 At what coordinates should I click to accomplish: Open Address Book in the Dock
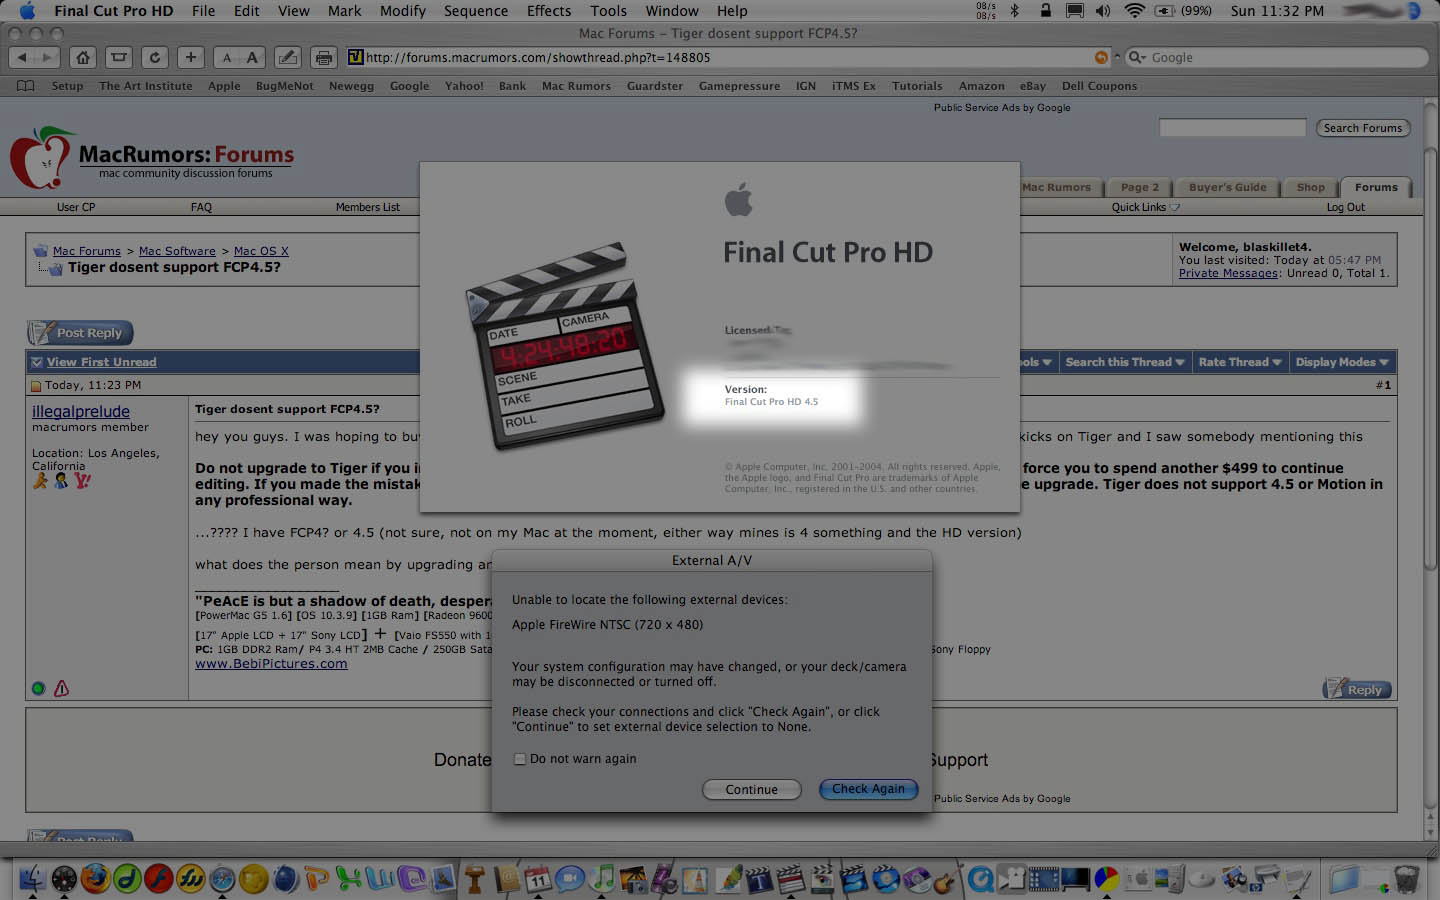click(x=507, y=878)
